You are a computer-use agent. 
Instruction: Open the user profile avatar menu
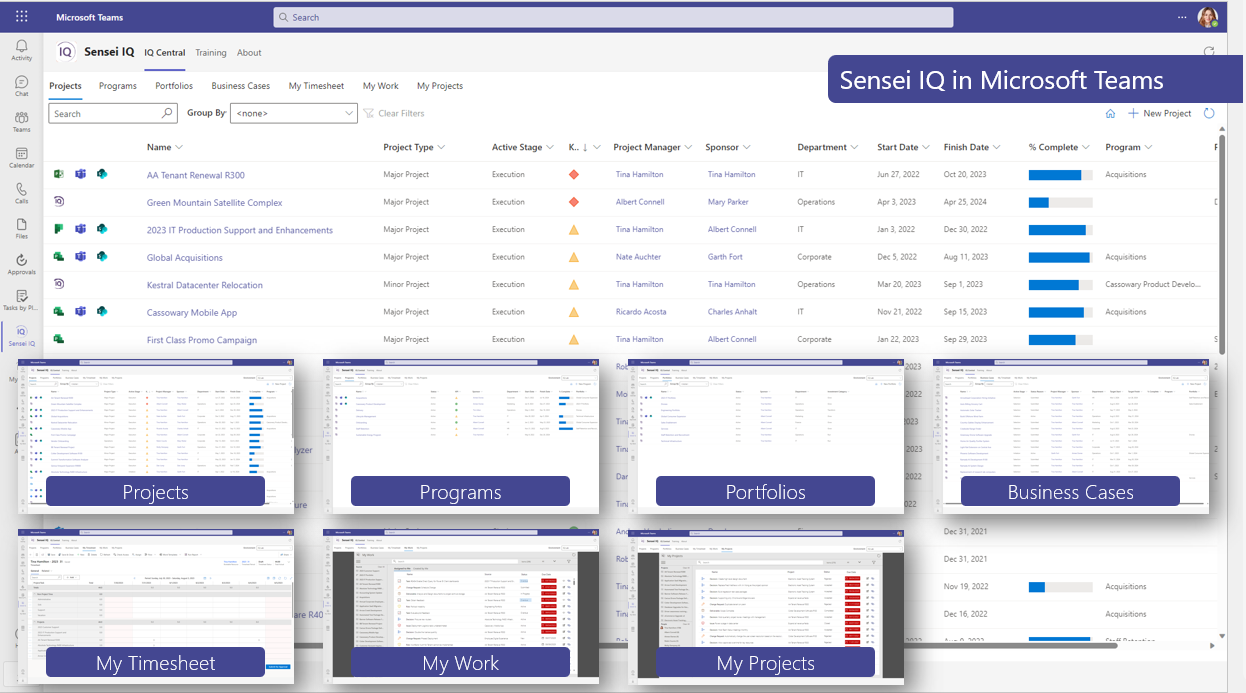(1209, 17)
